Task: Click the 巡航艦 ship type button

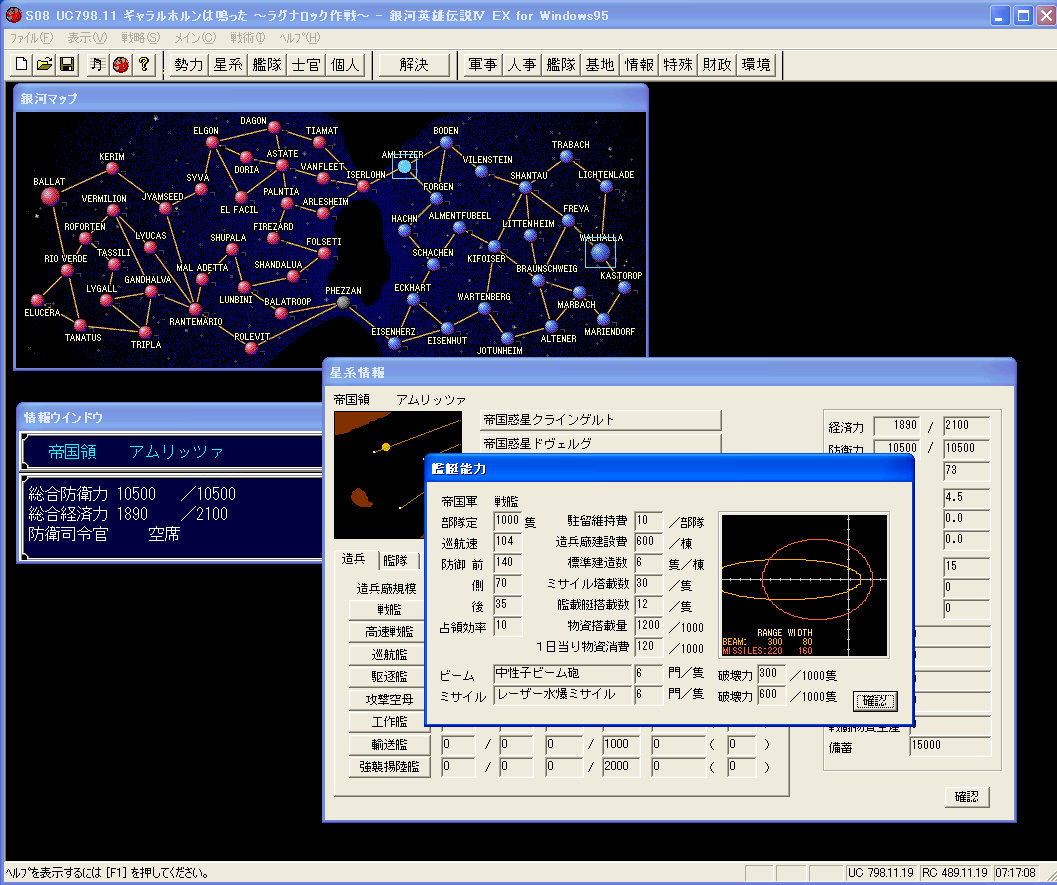Action: point(389,654)
